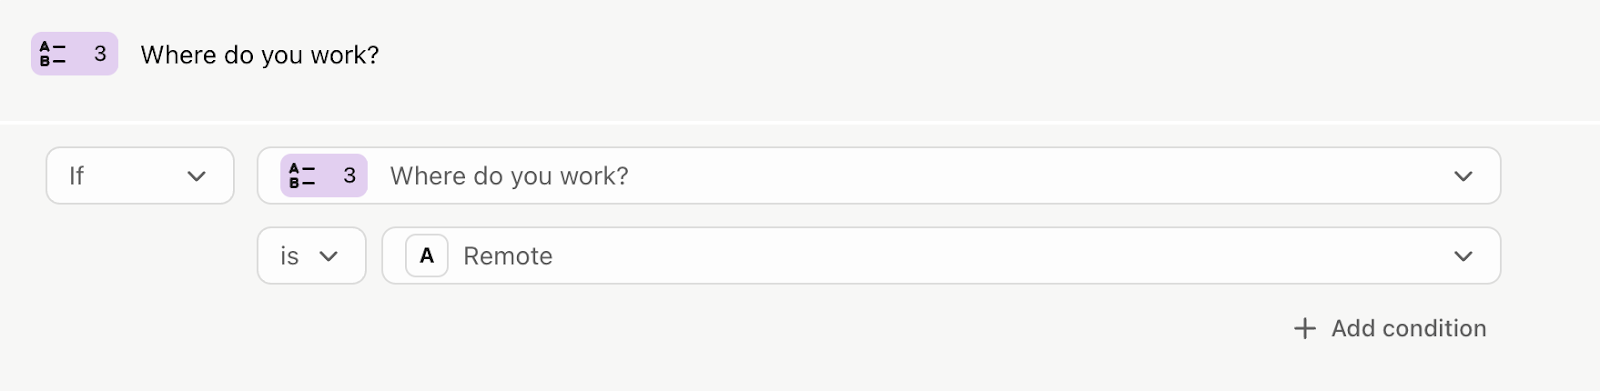The image size is (1600, 391).
Task: Expand the question selector using its right chevron
Action: pos(1463,176)
